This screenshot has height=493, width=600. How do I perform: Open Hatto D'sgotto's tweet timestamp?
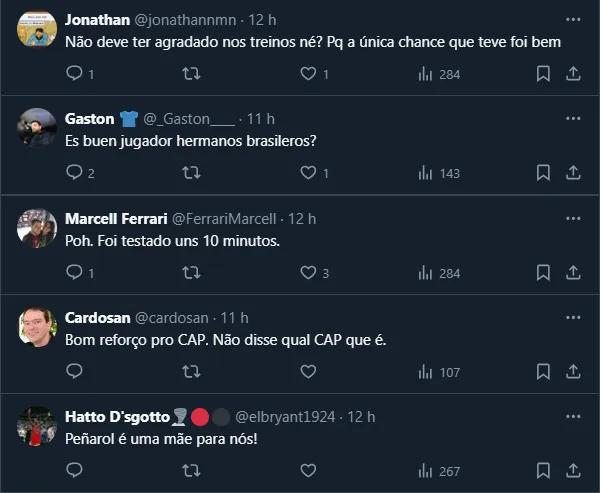[x=360, y=416]
